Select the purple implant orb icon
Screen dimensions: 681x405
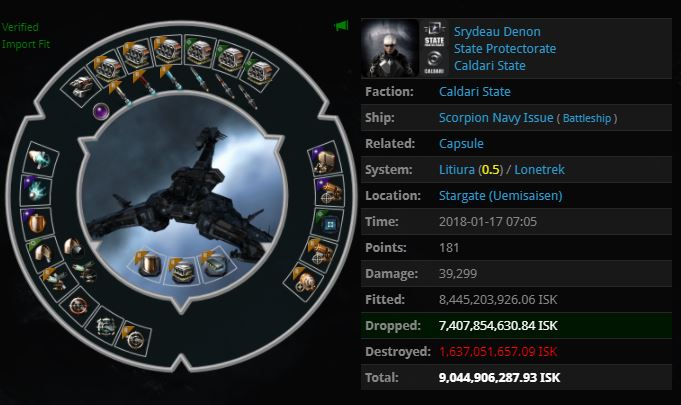click(101, 112)
